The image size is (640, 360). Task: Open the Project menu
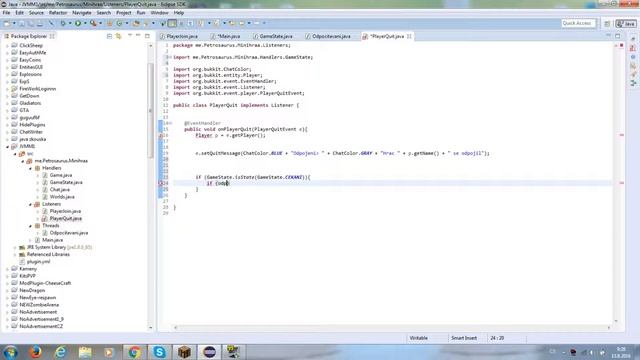tap(124, 13)
